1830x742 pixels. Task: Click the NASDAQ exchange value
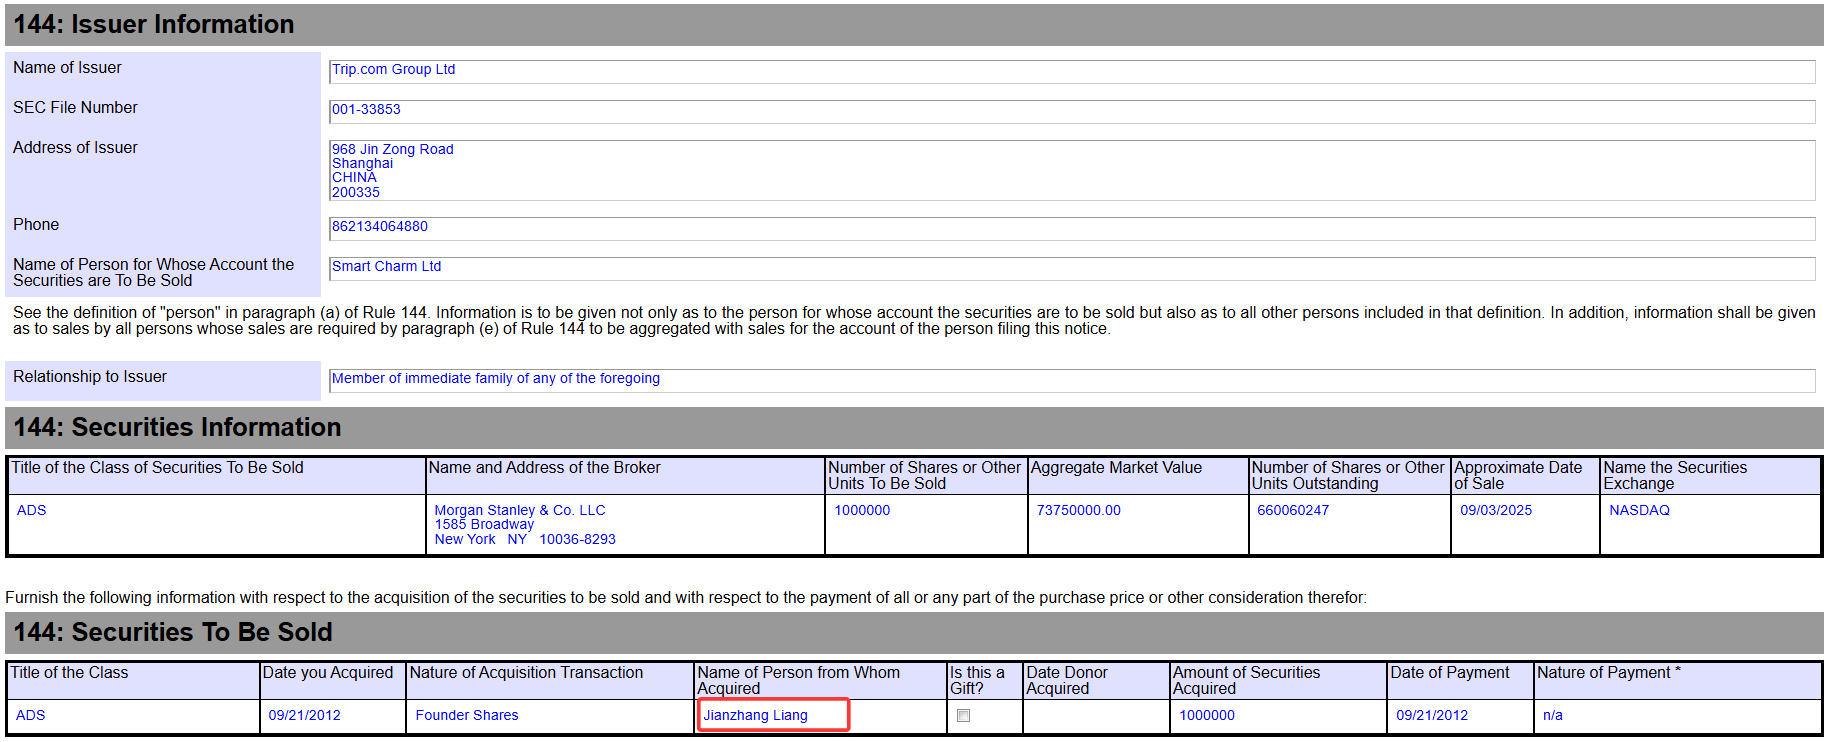pos(1639,511)
